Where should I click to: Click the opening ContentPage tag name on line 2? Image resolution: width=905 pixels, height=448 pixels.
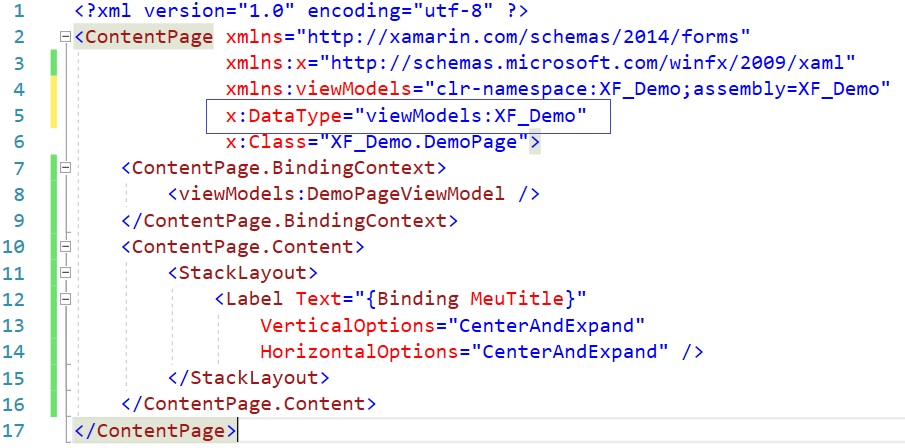149,38
